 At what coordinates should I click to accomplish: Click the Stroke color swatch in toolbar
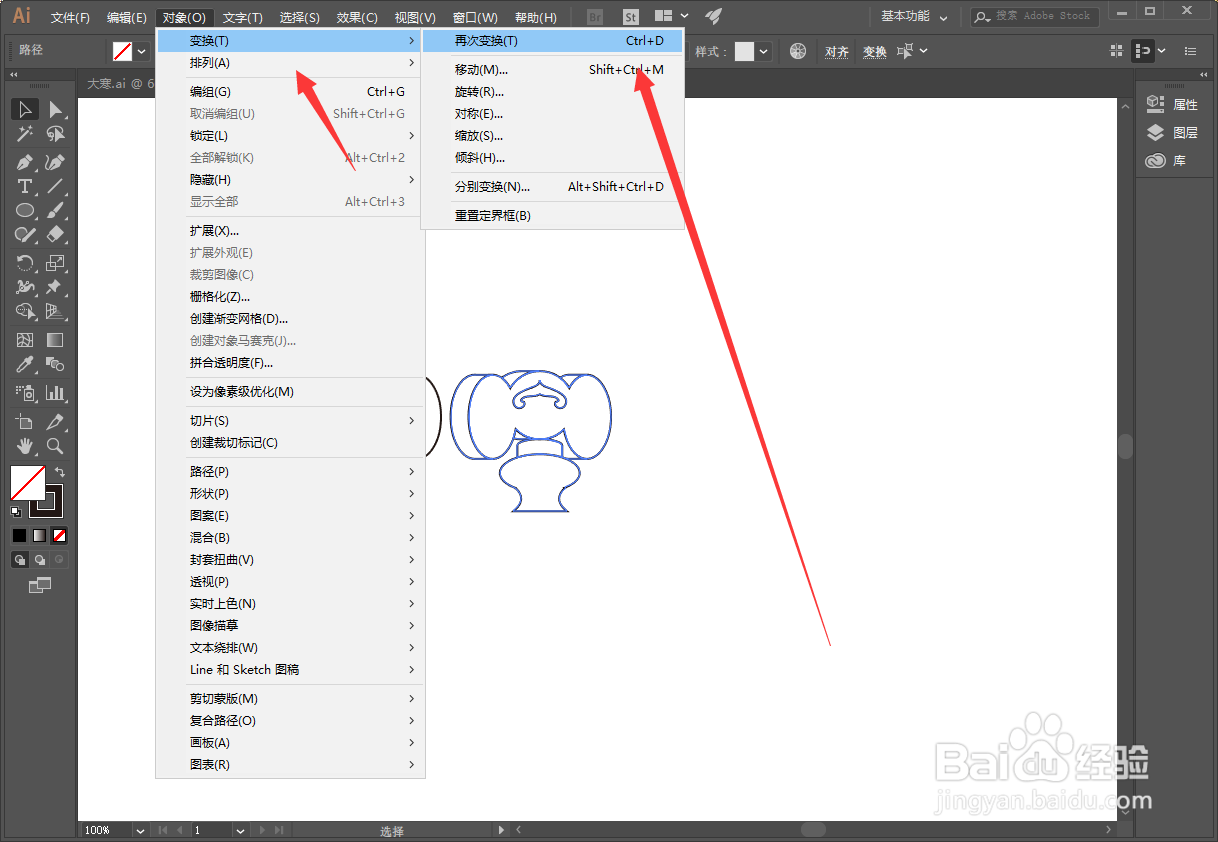point(46,501)
